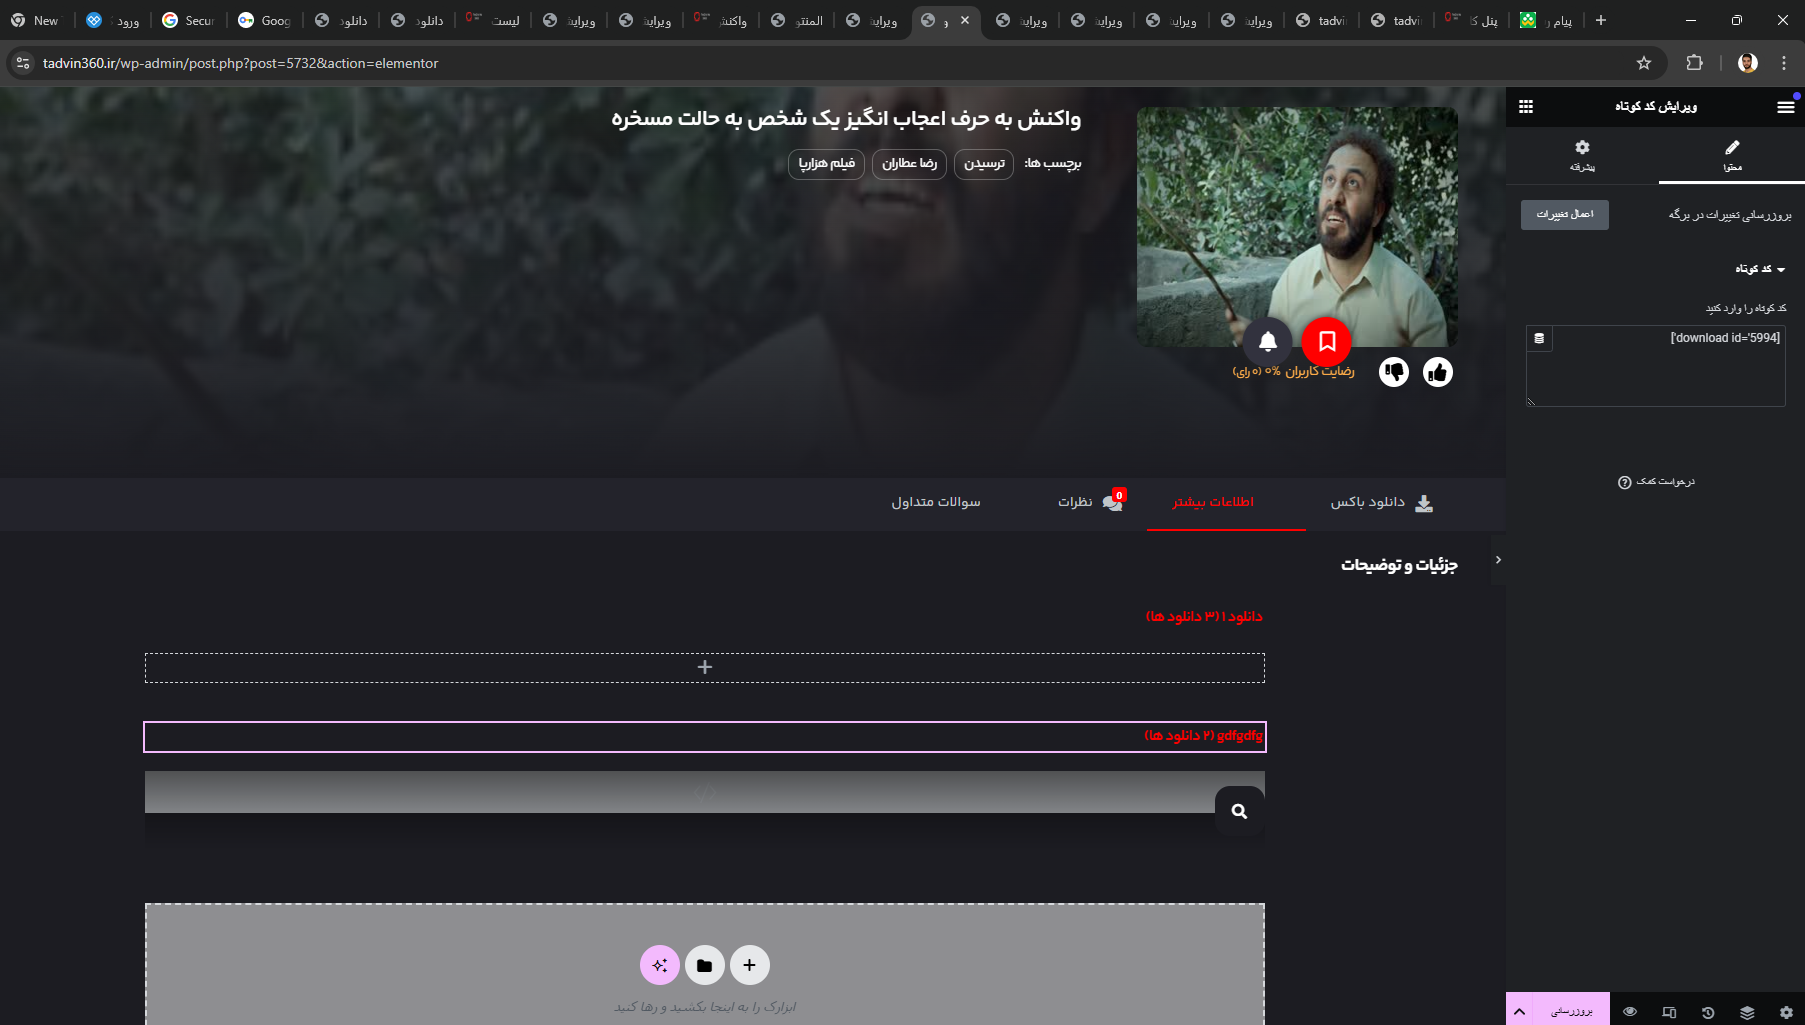1805x1025 pixels.
Task: Open the Elementor hamburger menu
Action: click(1785, 107)
